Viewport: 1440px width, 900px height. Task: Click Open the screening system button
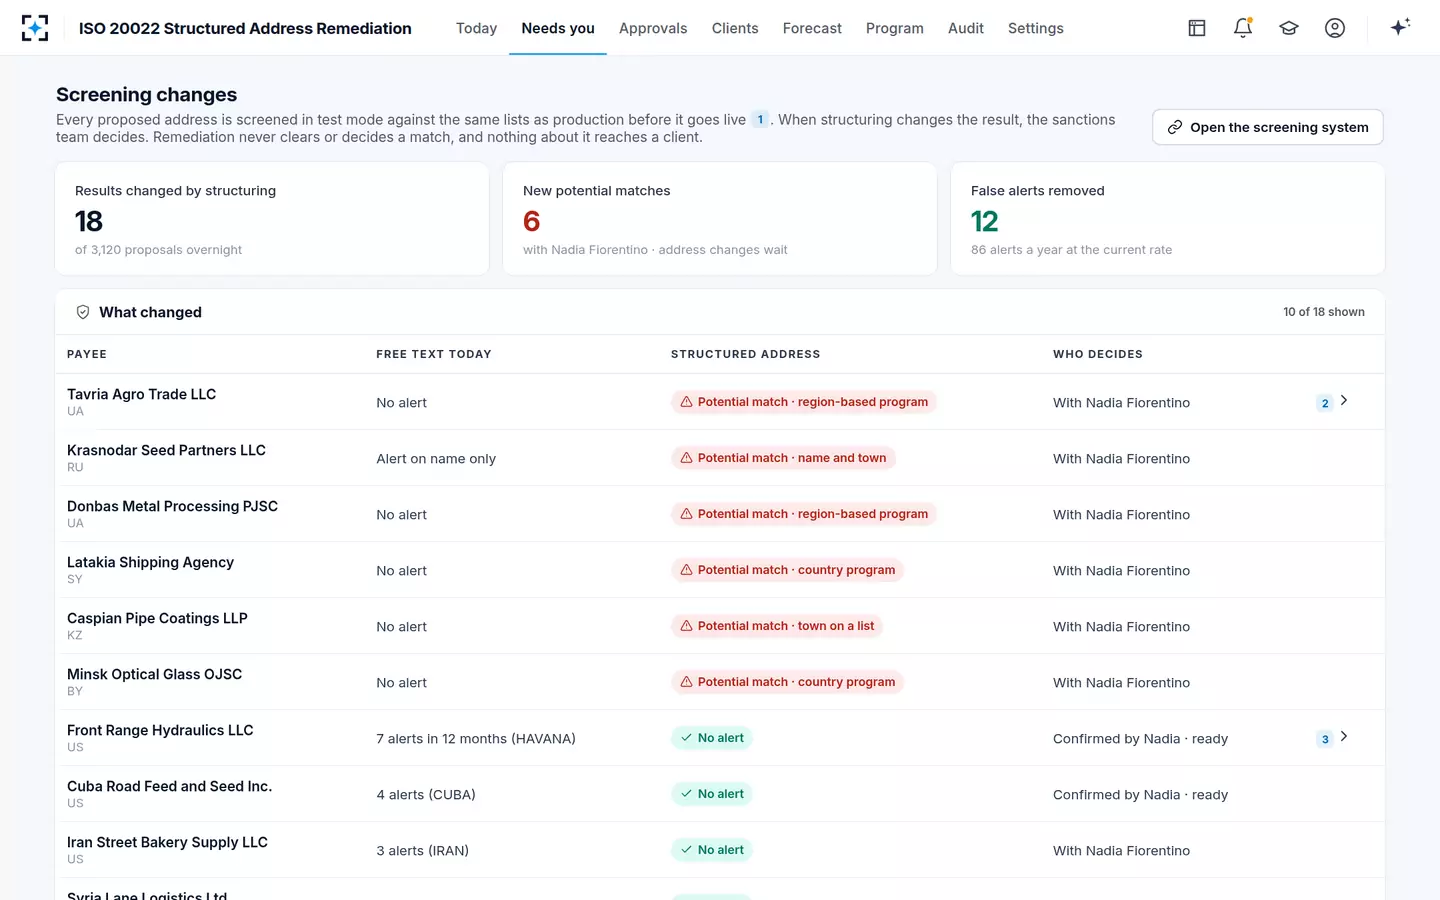[1268, 127]
